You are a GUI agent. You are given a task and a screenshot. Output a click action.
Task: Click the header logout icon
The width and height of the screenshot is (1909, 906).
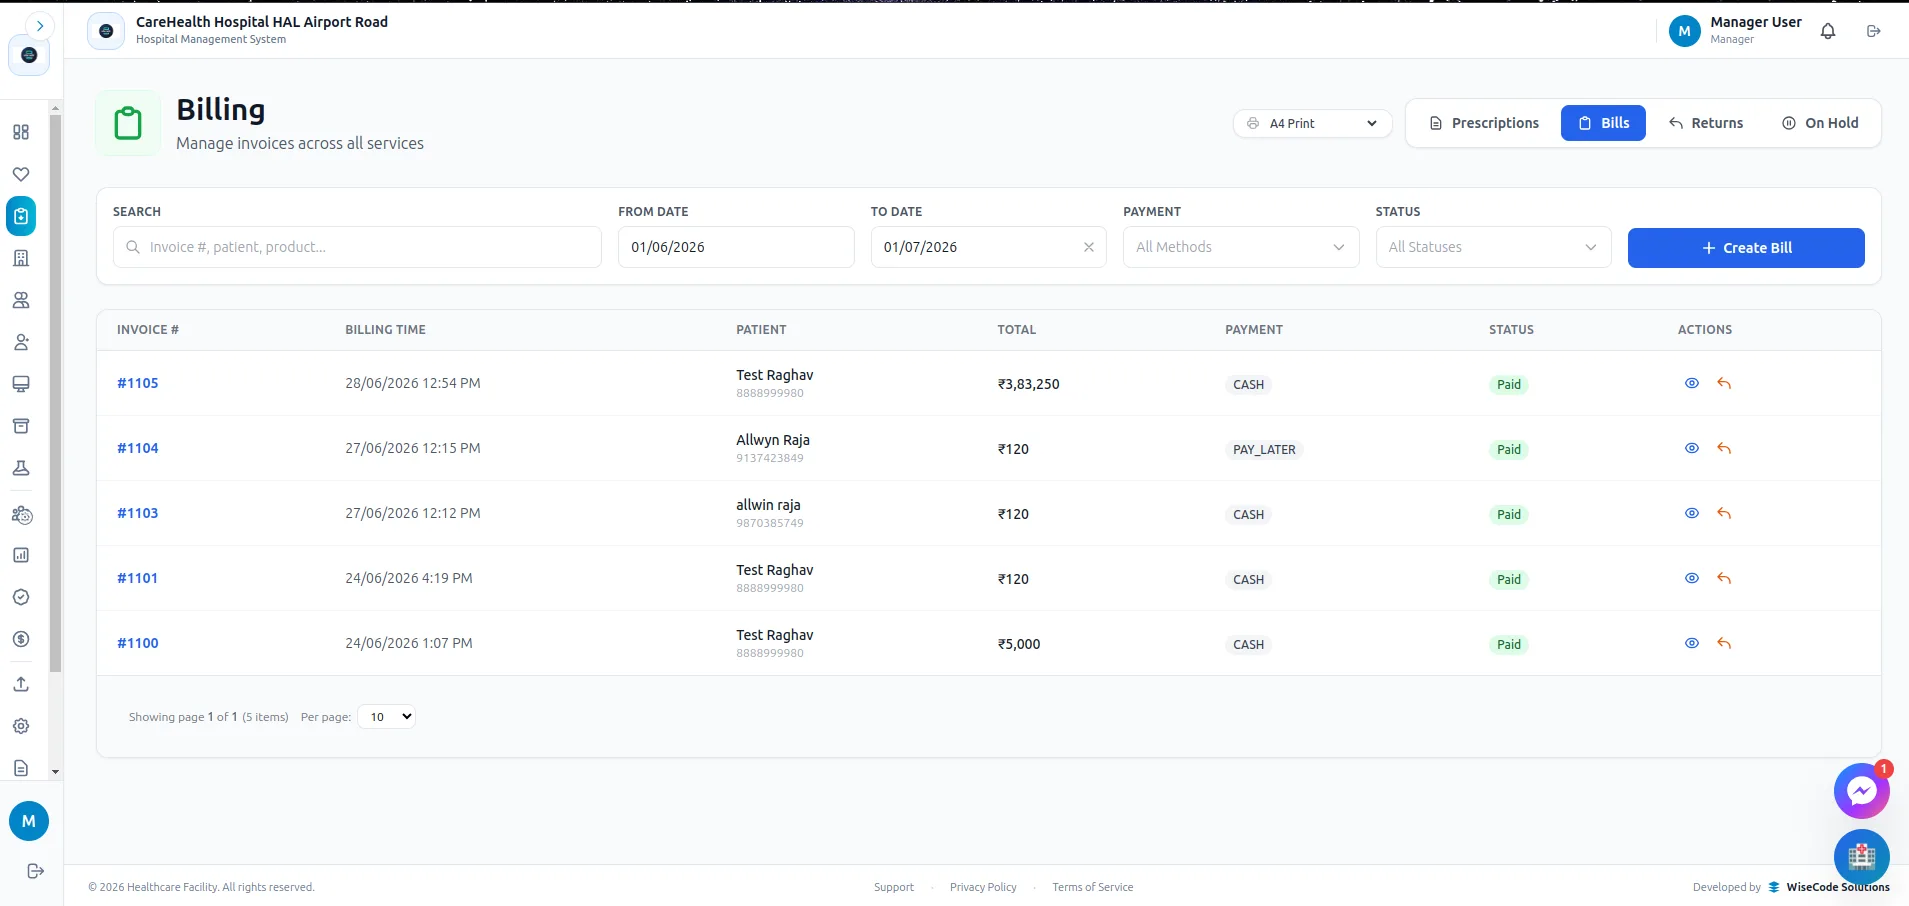coord(1874,31)
